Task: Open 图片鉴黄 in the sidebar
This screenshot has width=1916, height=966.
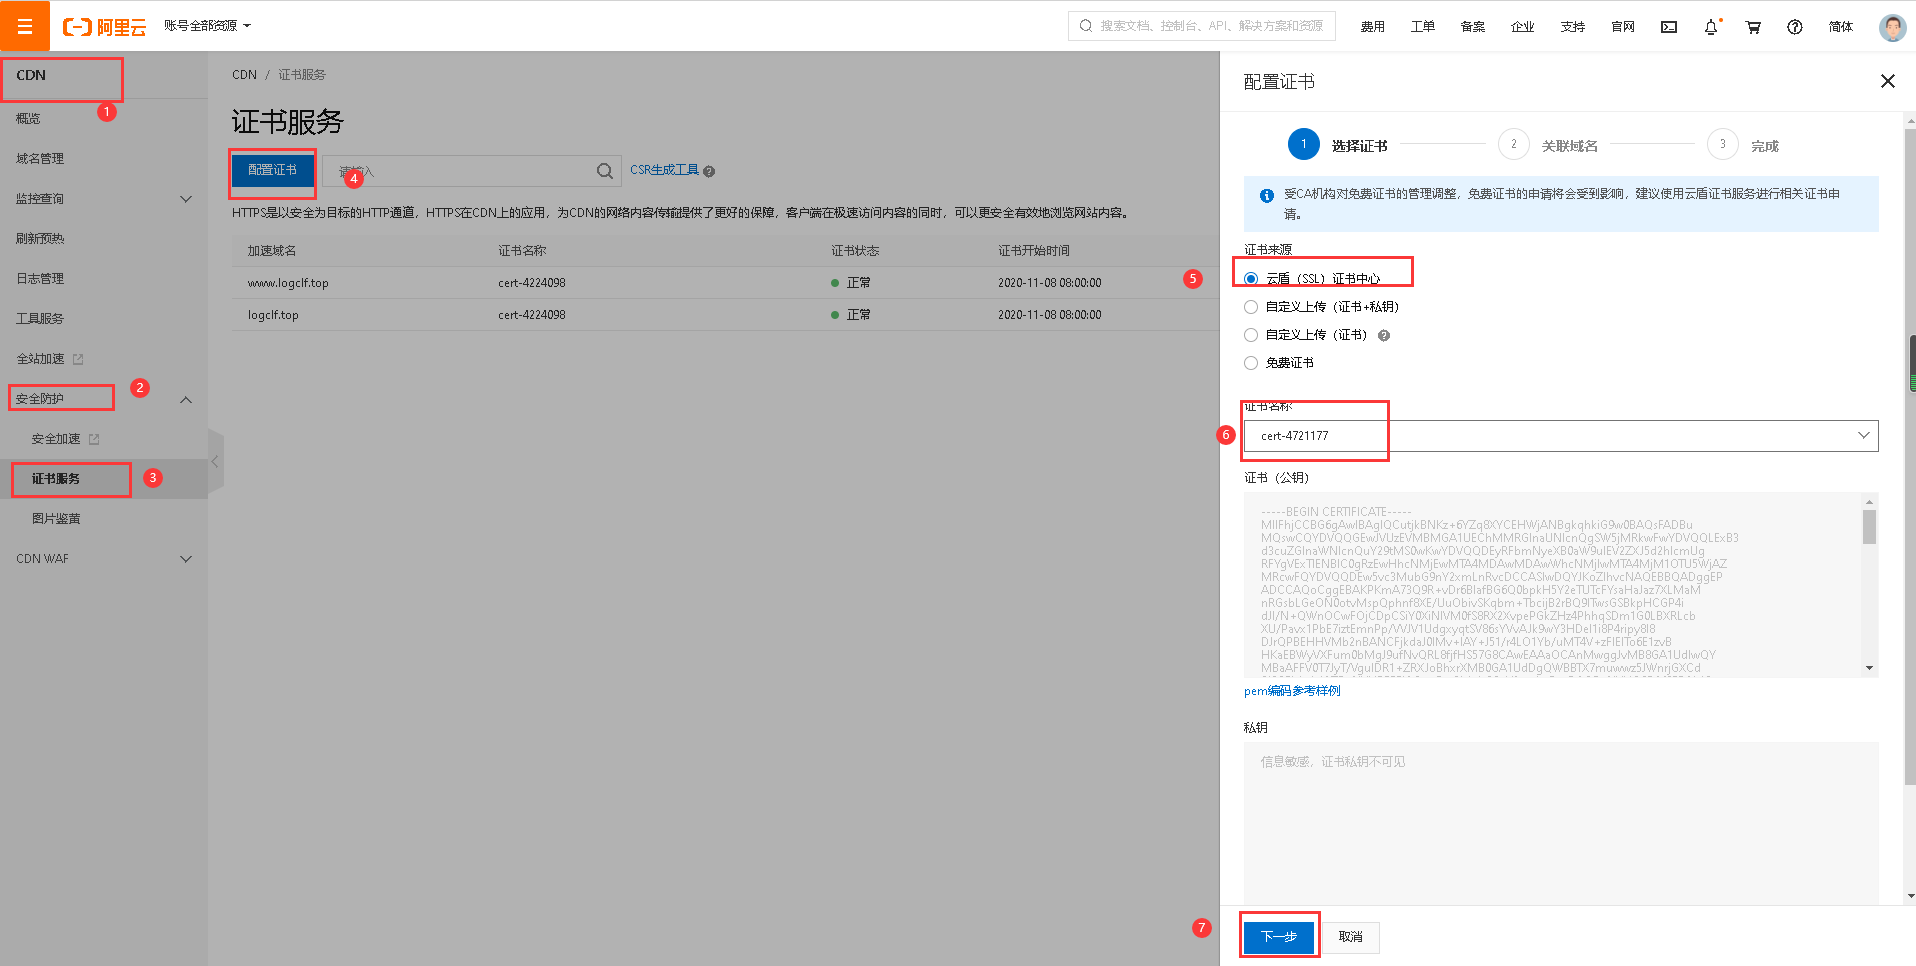Action: [56, 518]
